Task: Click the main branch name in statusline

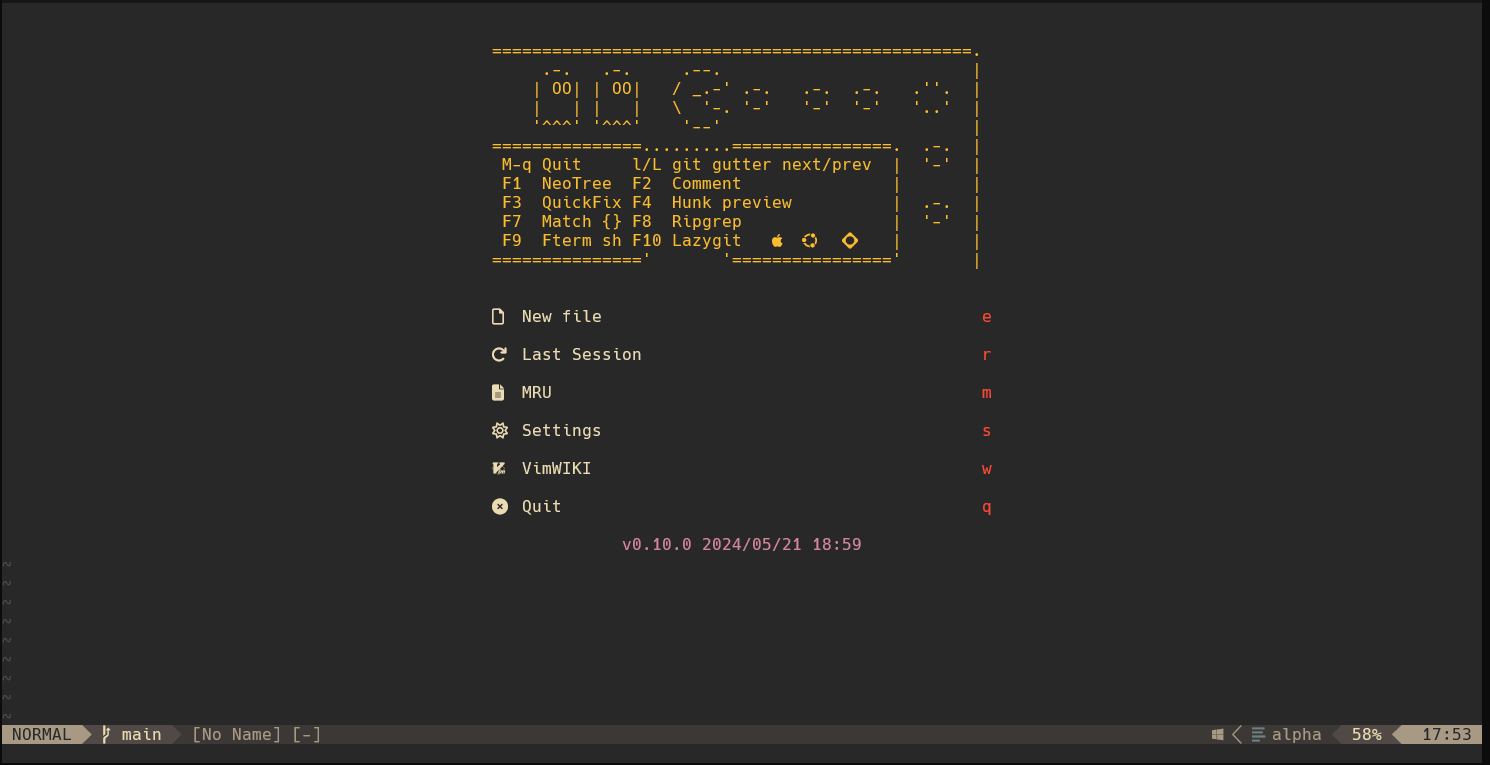Action: (142, 735)
